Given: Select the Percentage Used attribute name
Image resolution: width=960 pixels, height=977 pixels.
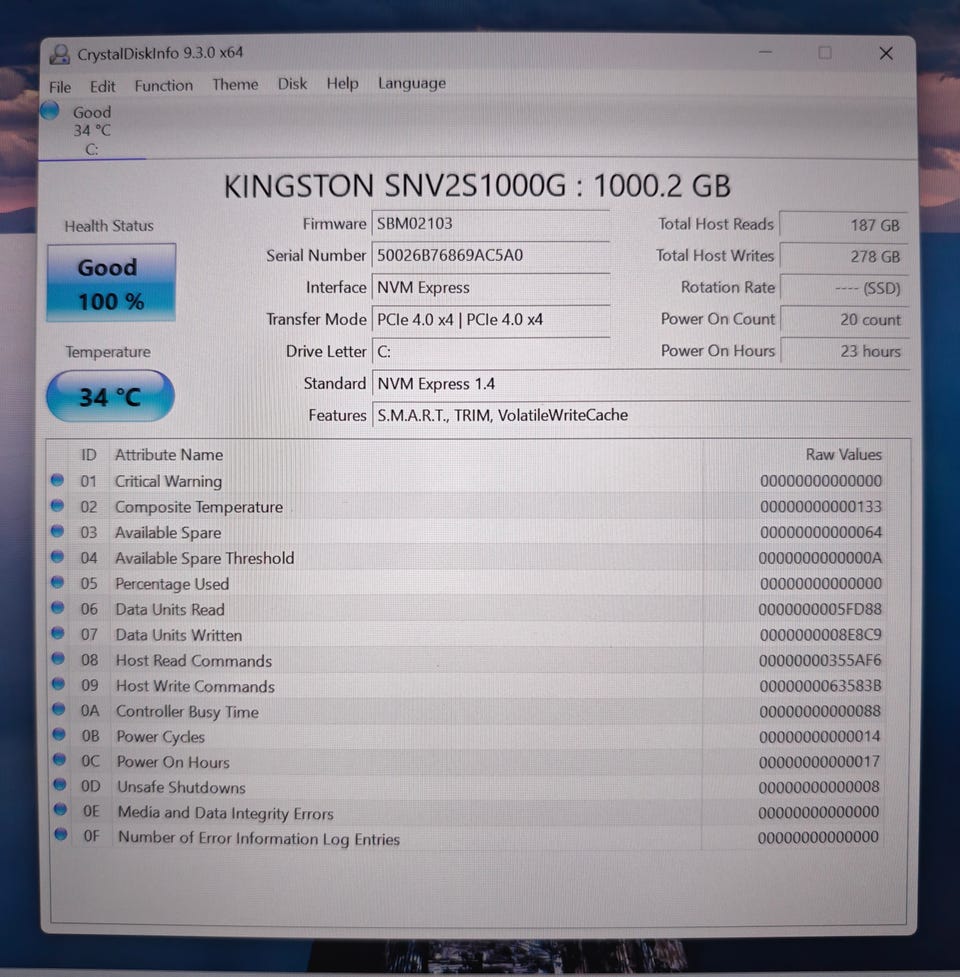Looking at the screenshot, I should (x=172, y=584).
